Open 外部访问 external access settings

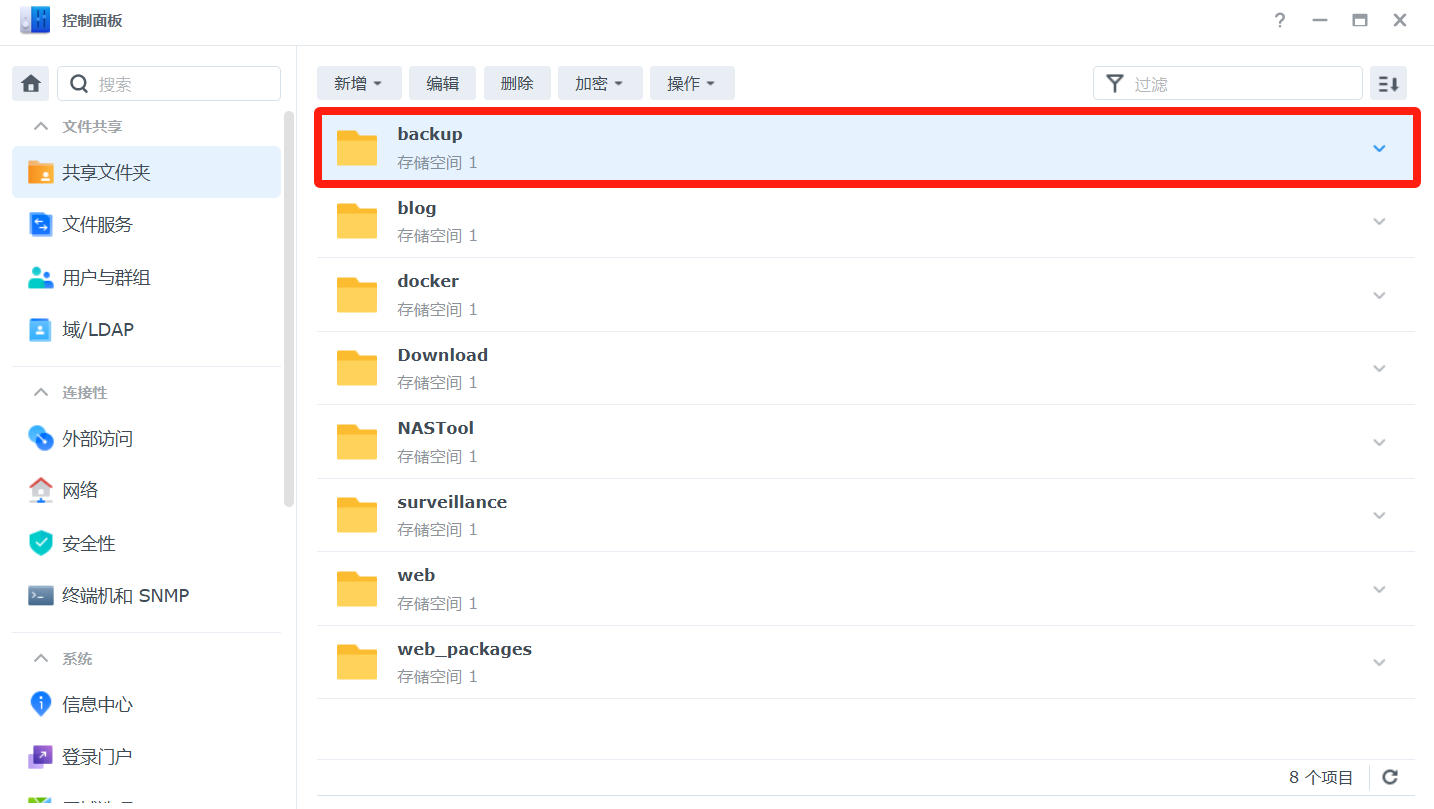coord(97,439)
